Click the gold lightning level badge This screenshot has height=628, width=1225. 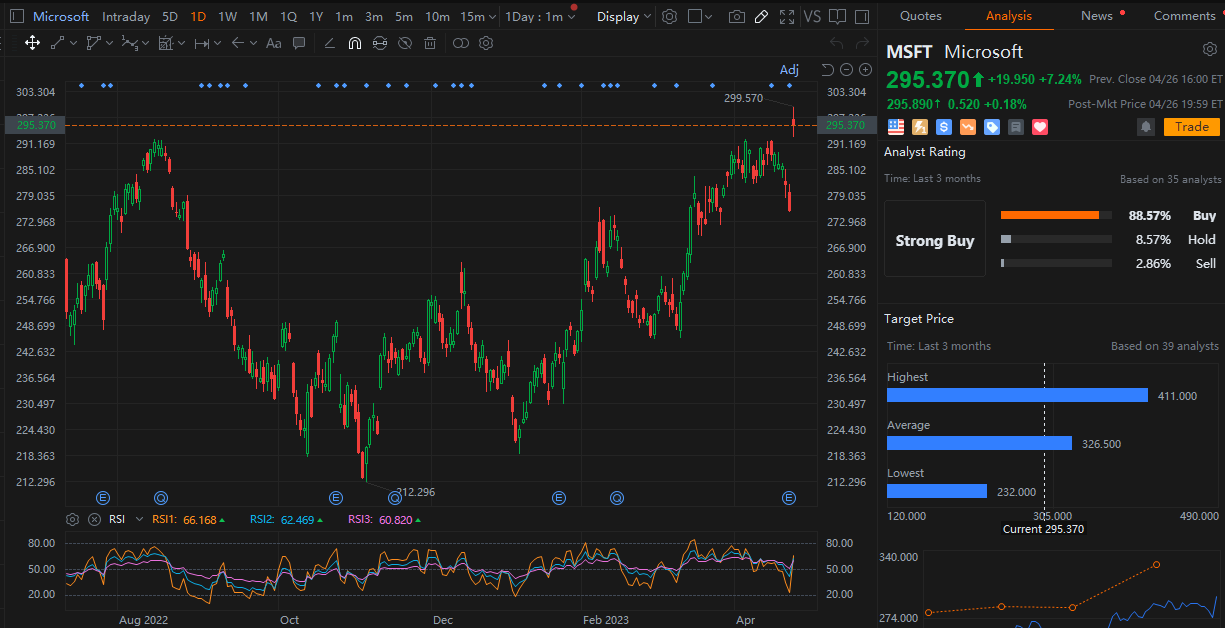(x=919, y=127)
